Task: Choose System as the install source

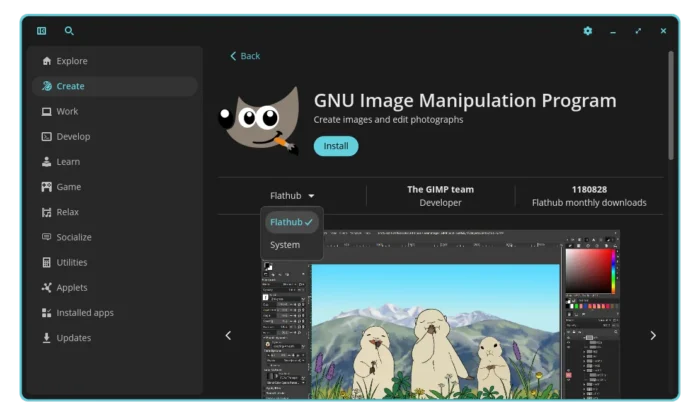Action: click(285, 245)
